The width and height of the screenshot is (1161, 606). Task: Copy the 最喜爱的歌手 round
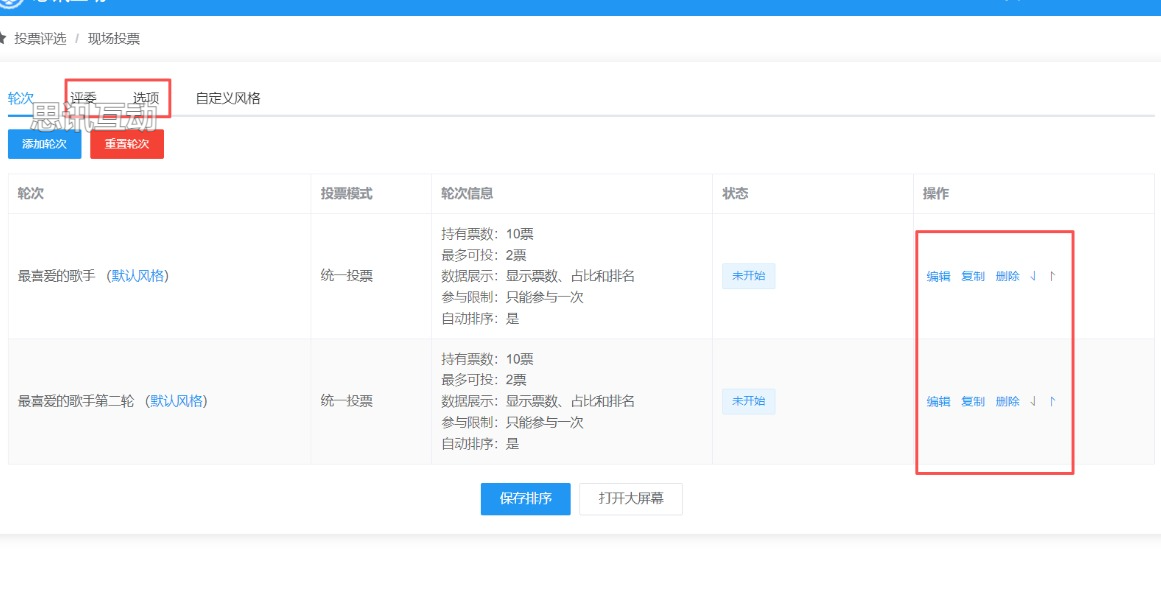[x=972, y=277]
